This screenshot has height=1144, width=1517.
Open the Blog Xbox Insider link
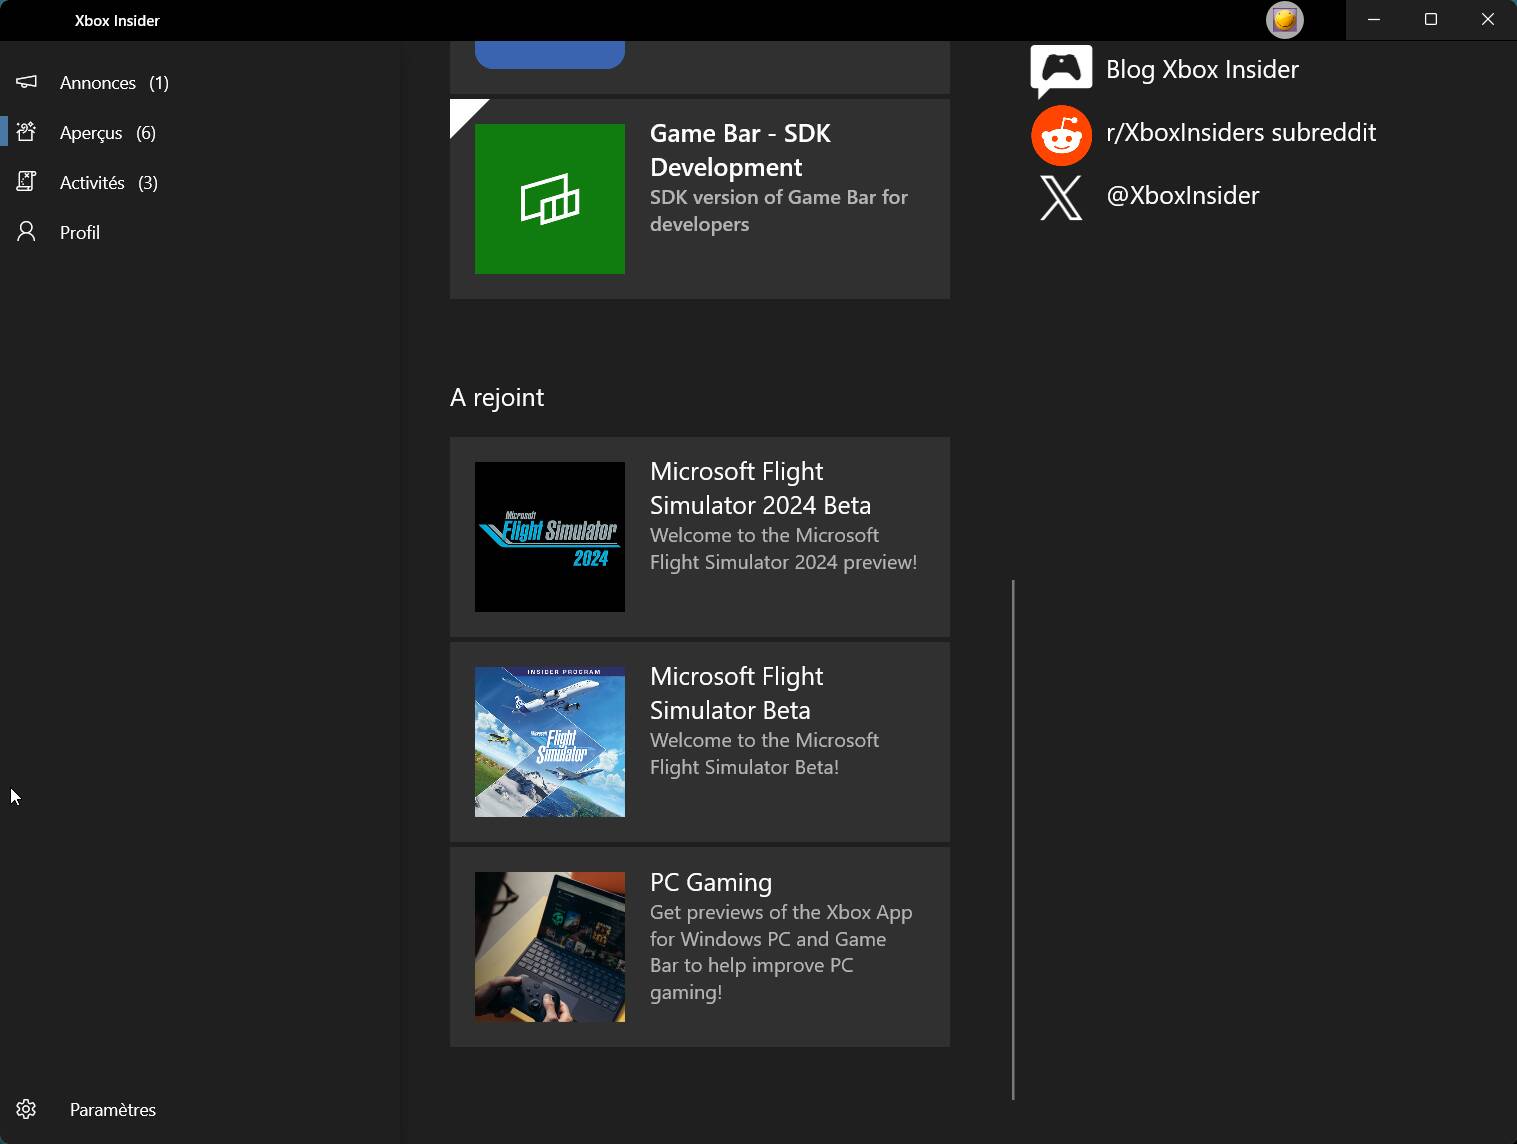click(1202, 69)
